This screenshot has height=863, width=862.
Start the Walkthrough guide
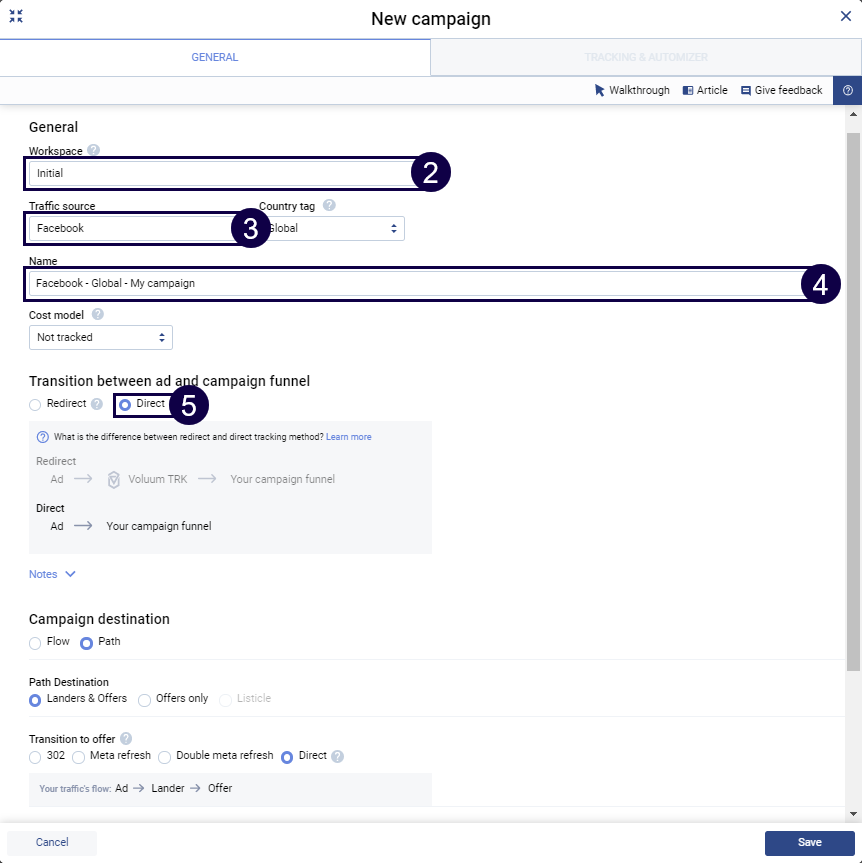tap(632, 90)
